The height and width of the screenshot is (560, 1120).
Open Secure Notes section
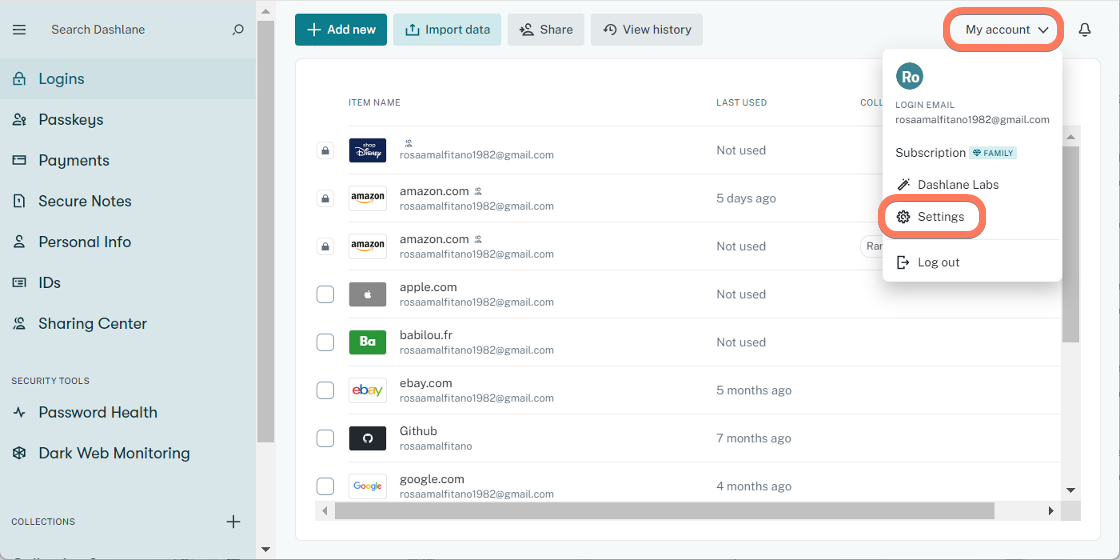pos(128,201)
